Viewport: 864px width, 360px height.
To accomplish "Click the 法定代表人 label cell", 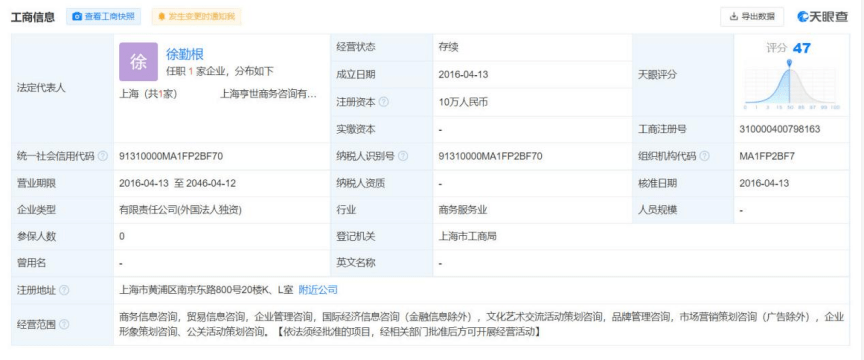I will [x=62, y=88].
